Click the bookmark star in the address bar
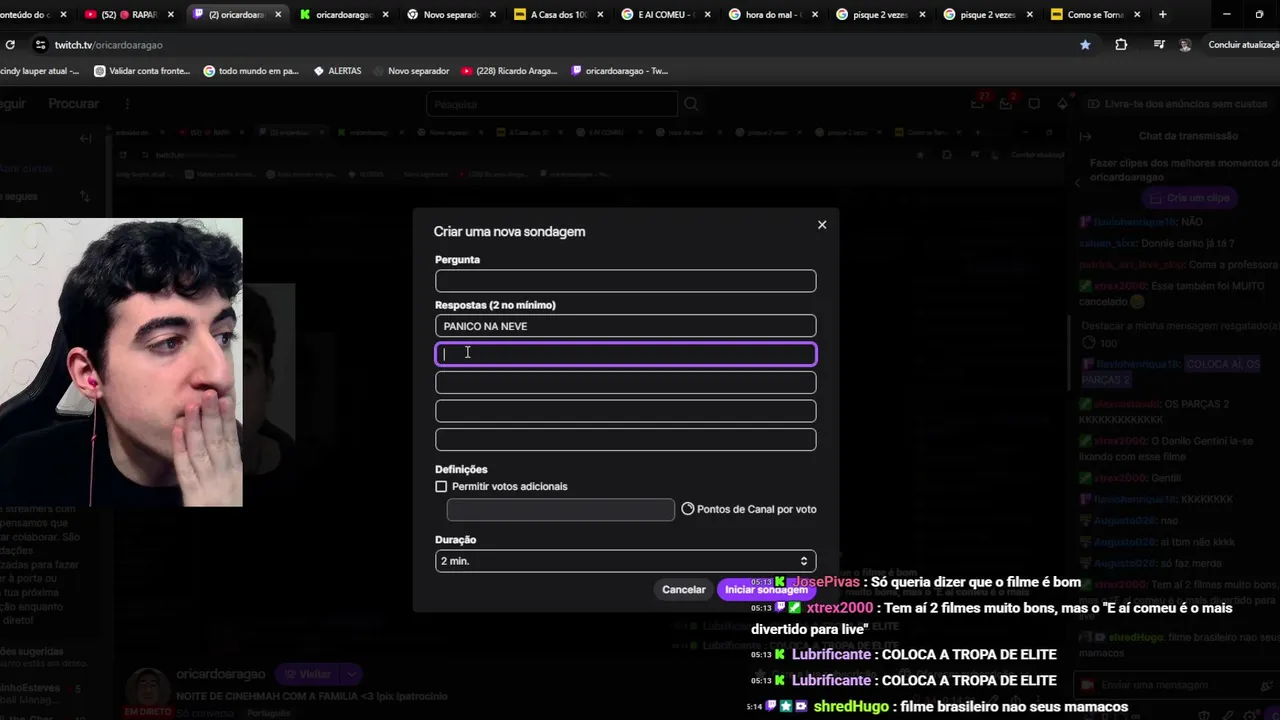The height and width of the screenshot is (720, 1280). (1085, 45)
